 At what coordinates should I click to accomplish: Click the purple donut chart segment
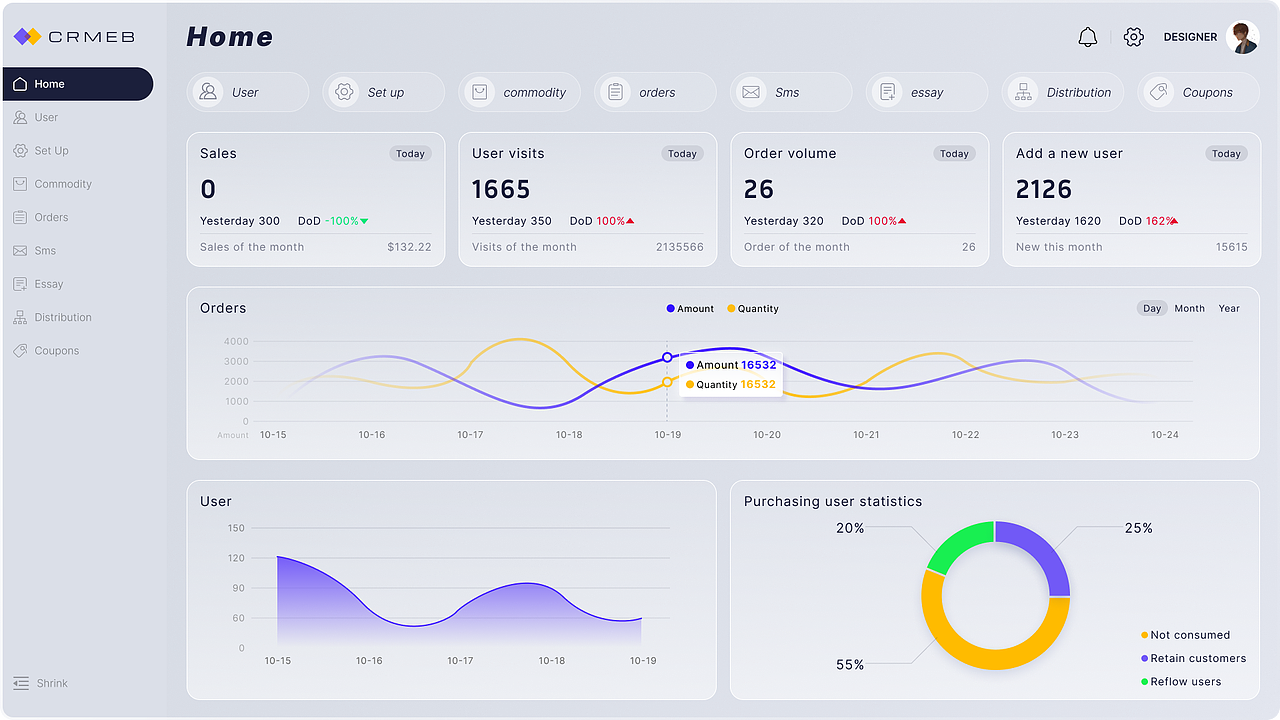click(1041, 549)
